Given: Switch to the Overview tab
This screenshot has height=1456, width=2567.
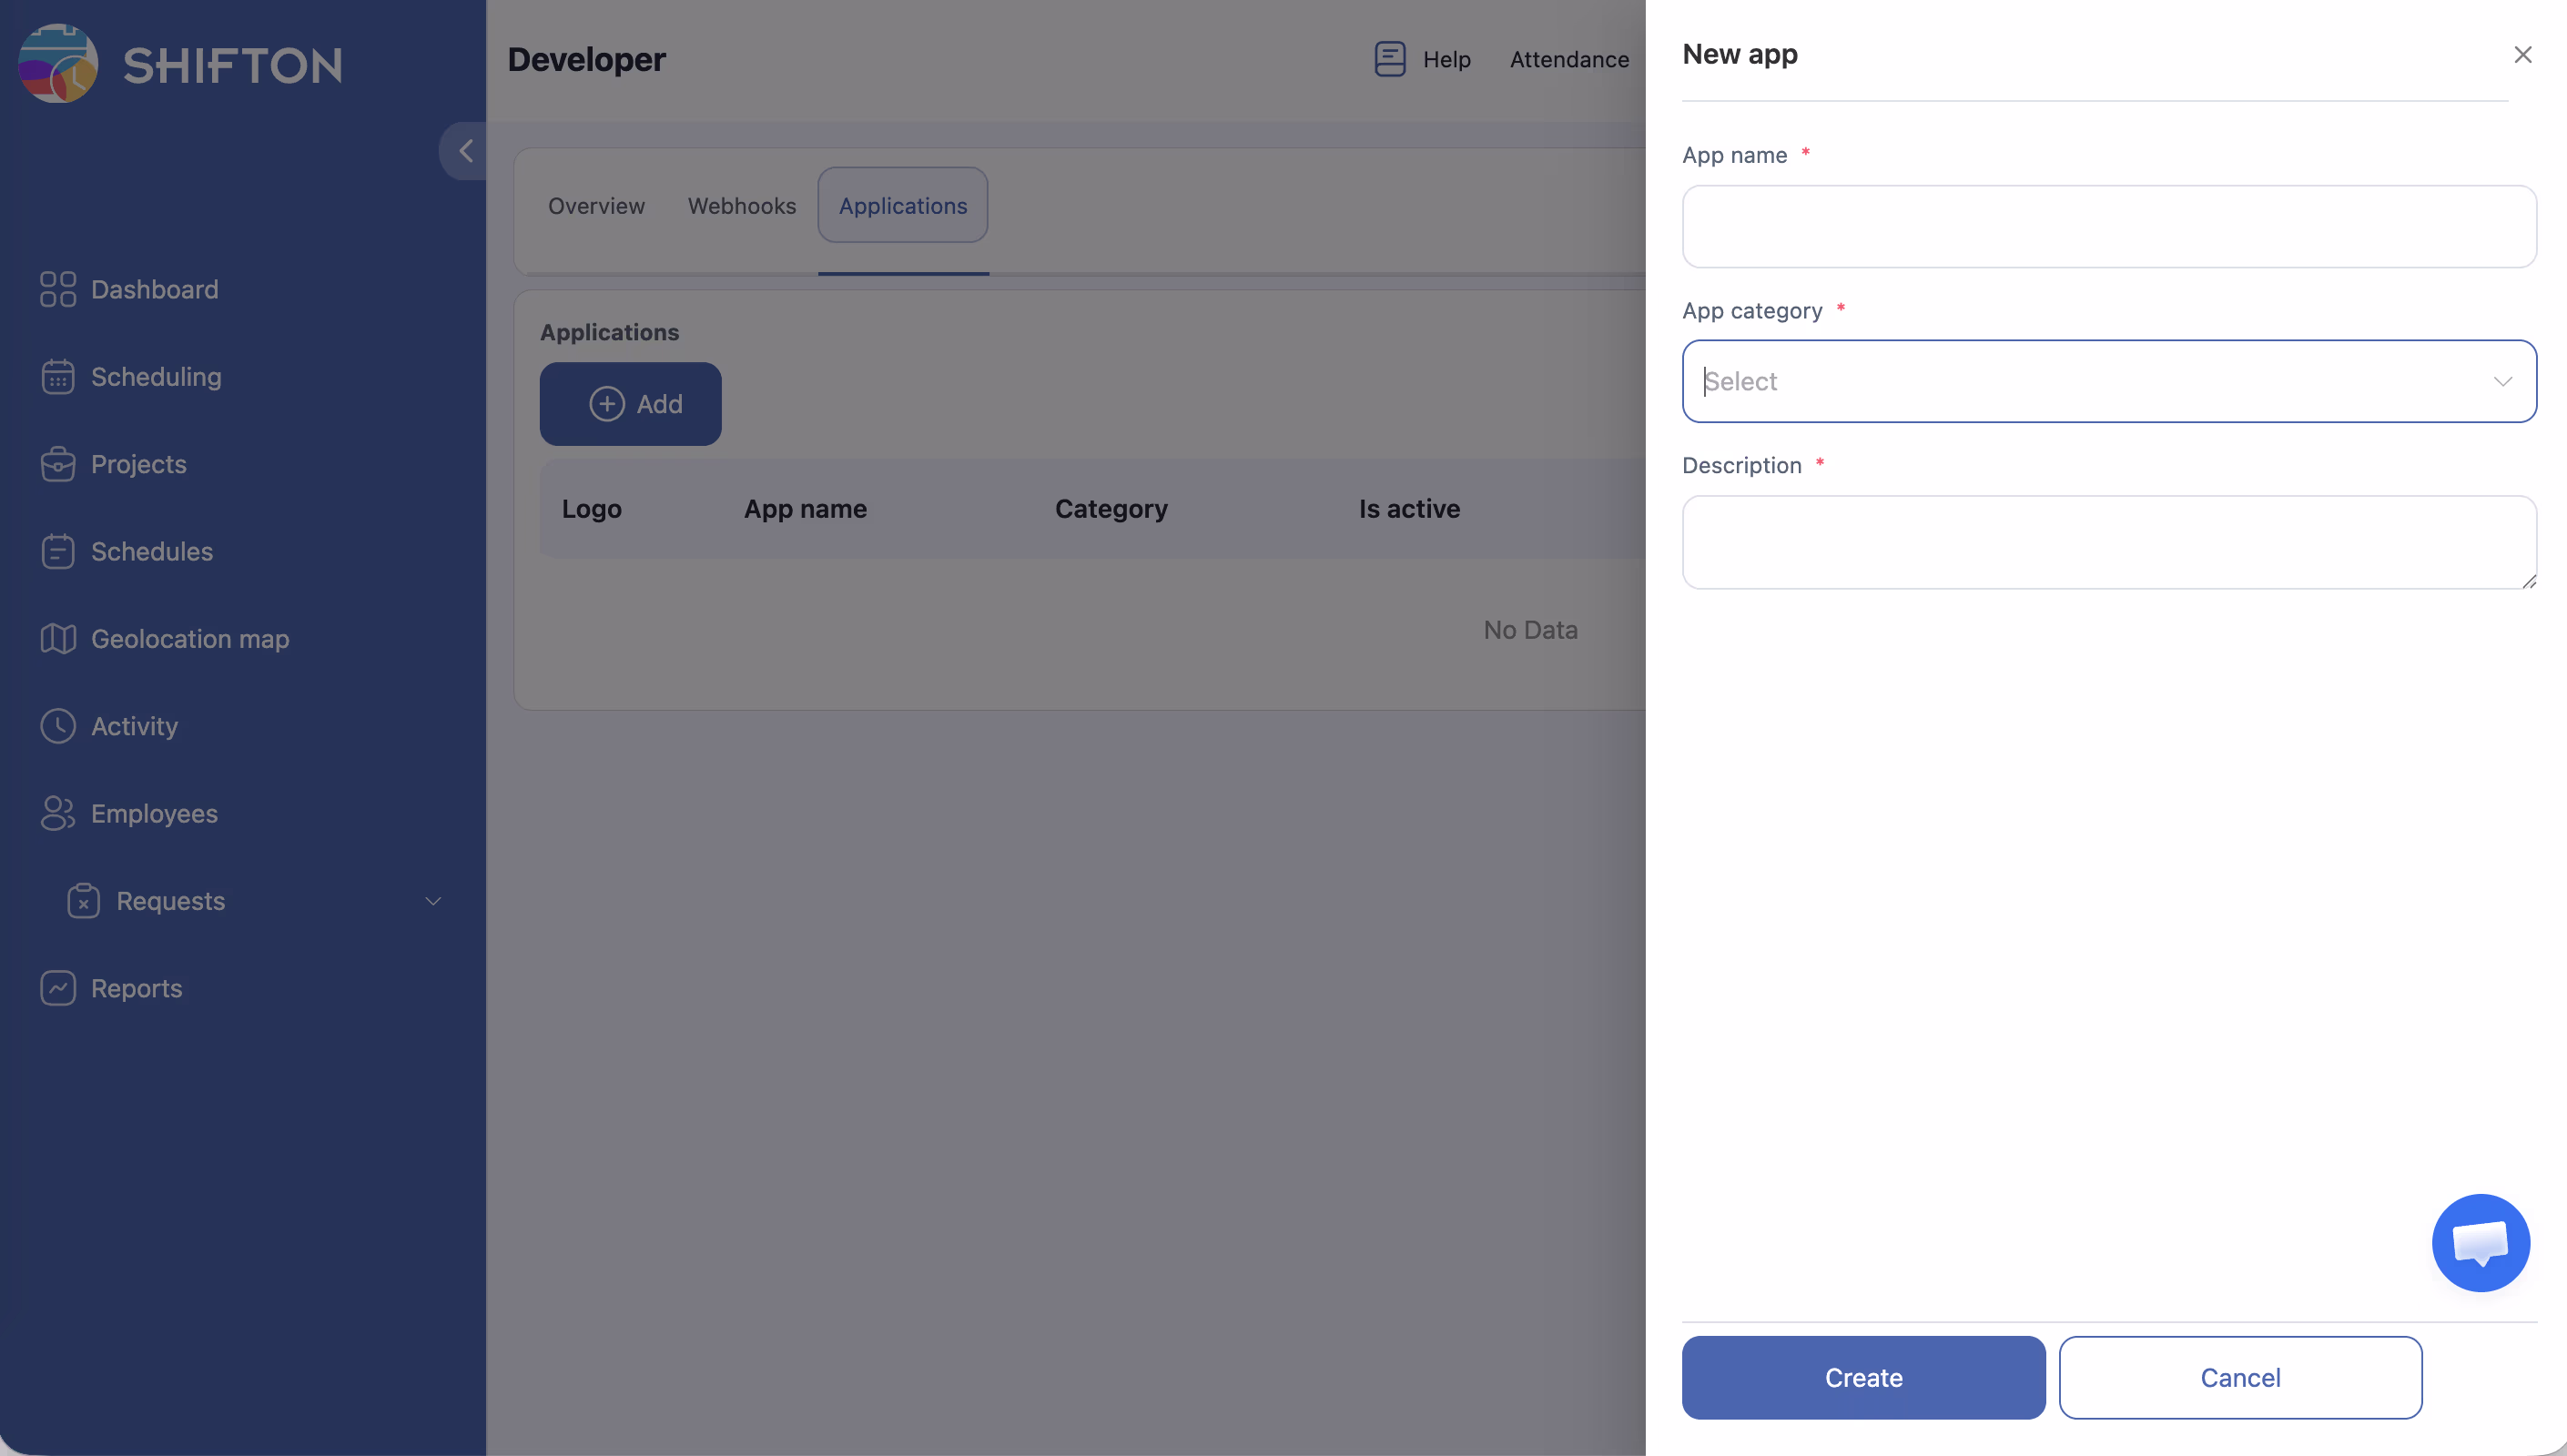Looking at the screenshot, I should click(596, 206).
